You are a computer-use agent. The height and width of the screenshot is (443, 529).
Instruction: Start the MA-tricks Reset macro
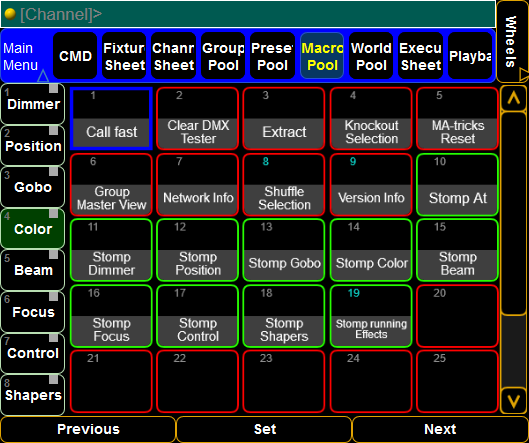click(x=457, y=118)
